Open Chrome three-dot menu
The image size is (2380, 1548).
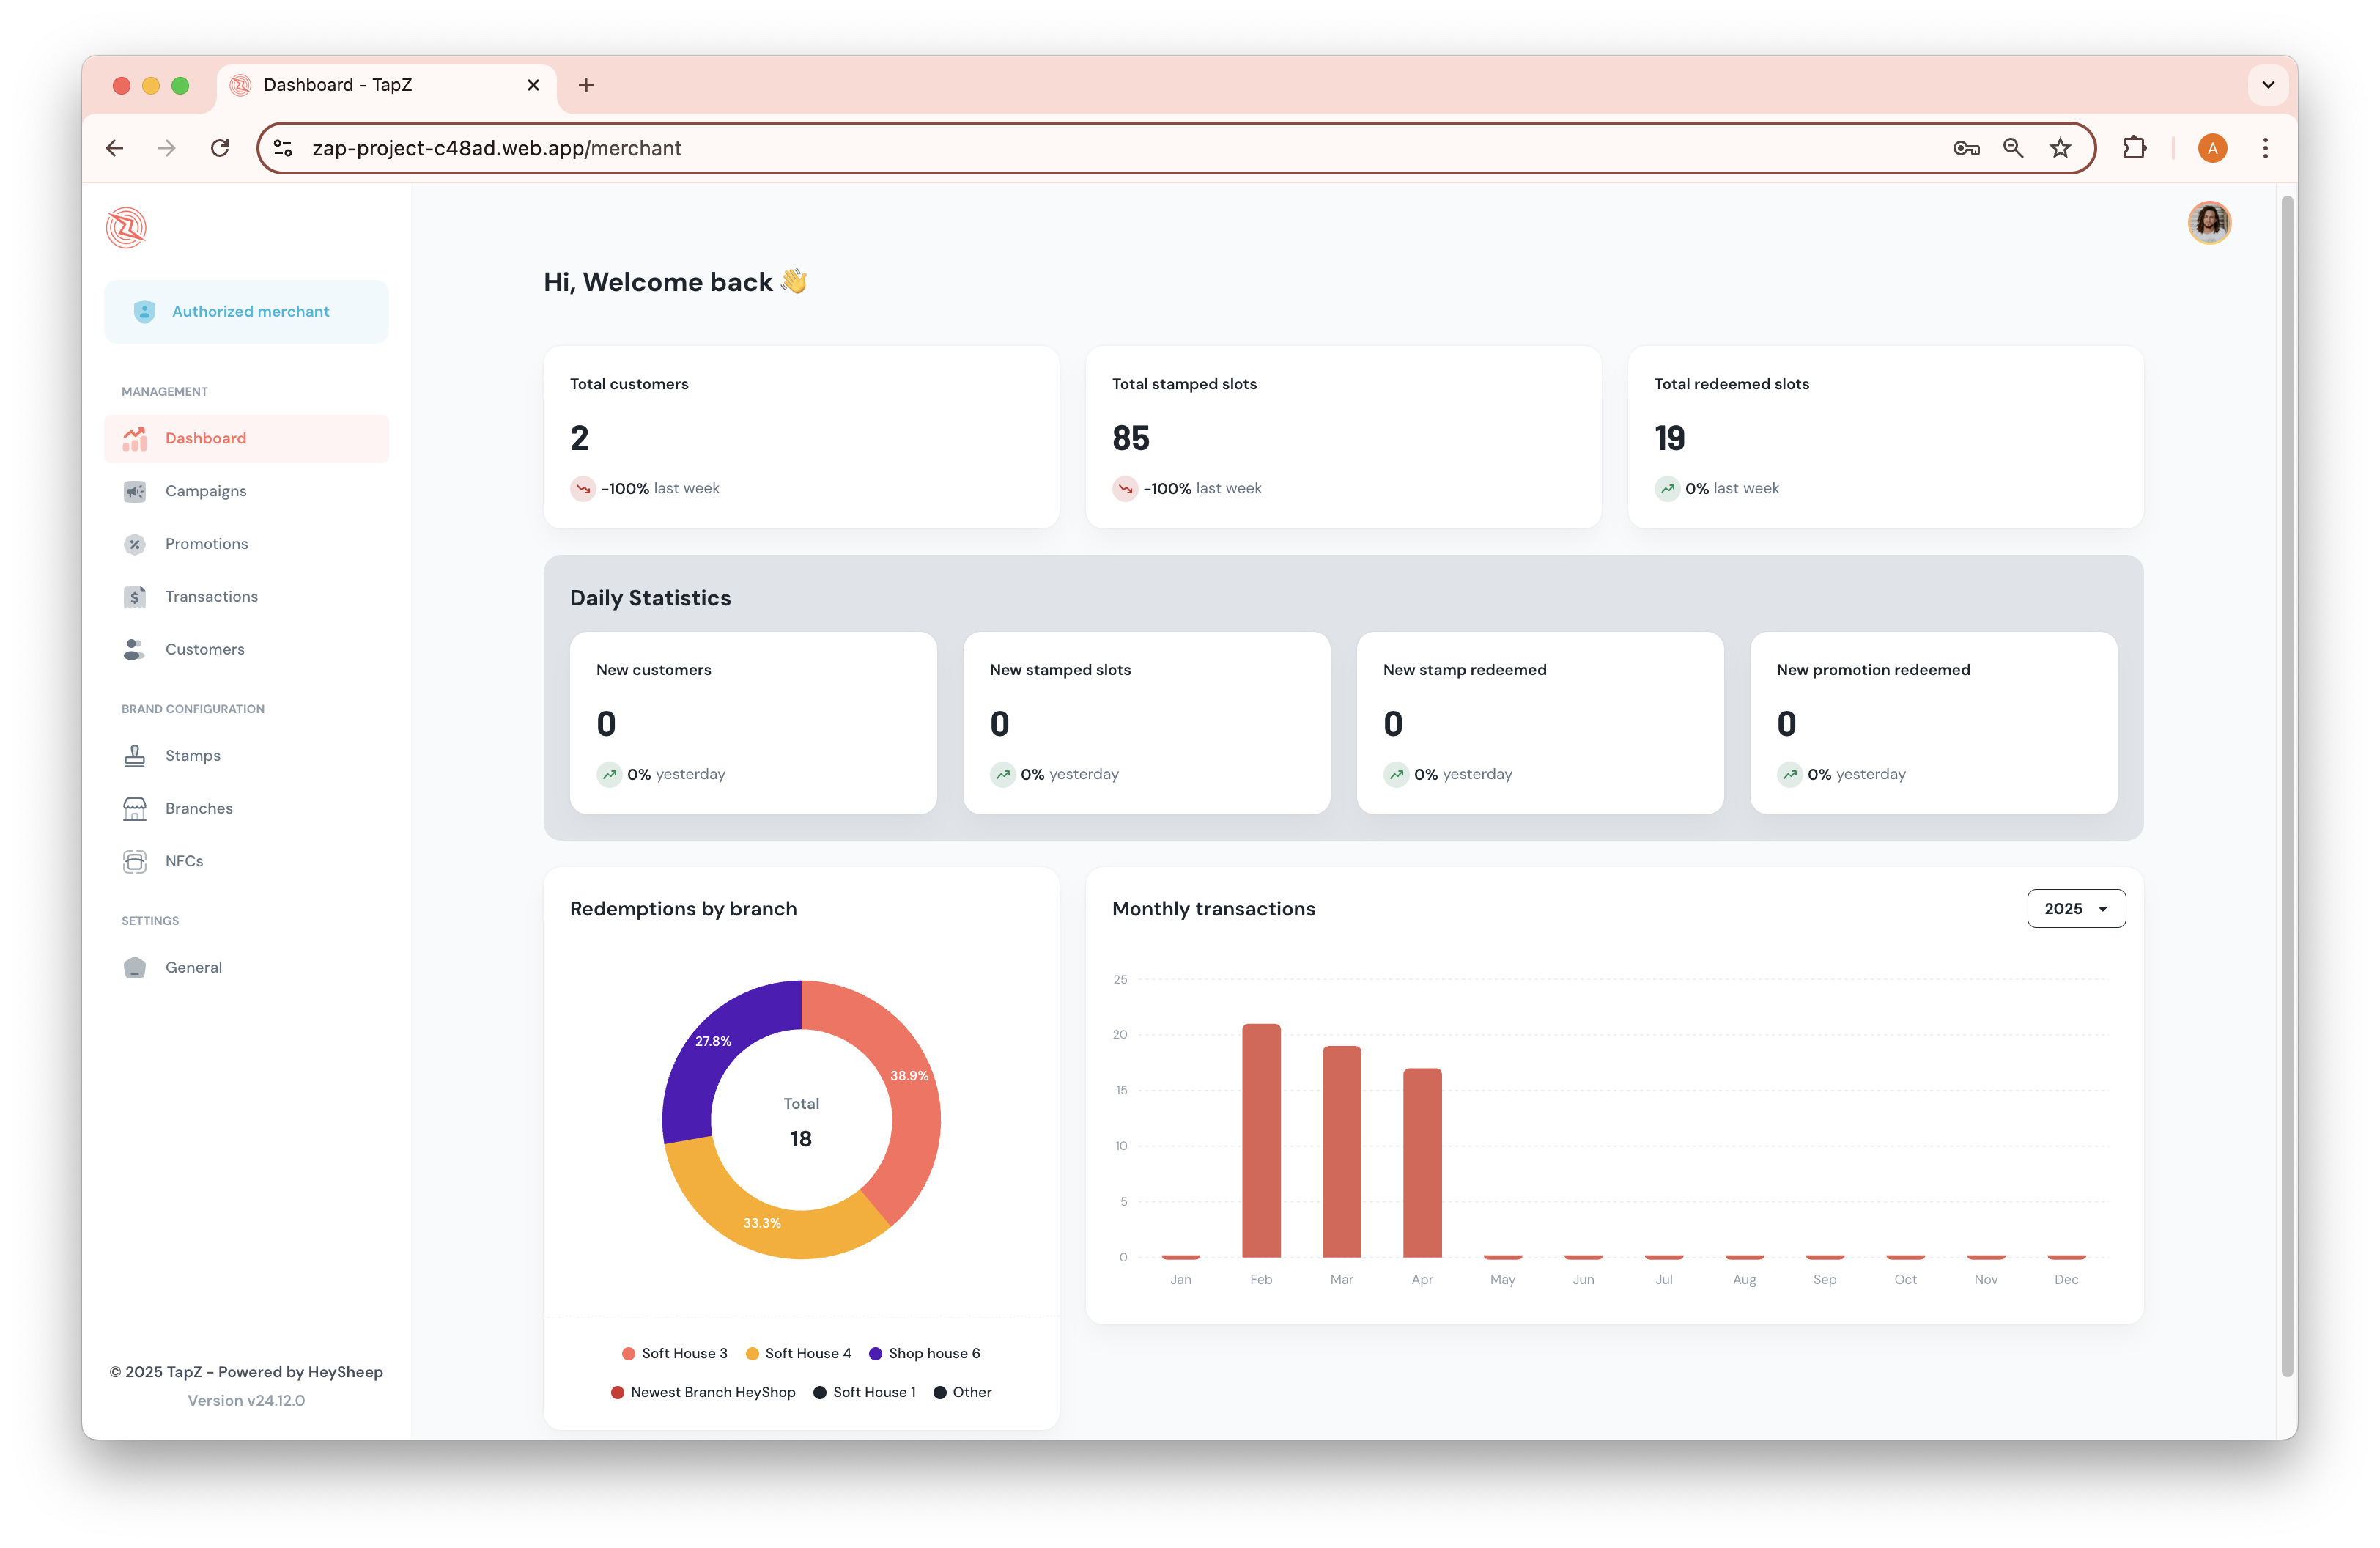point(2266,148)
